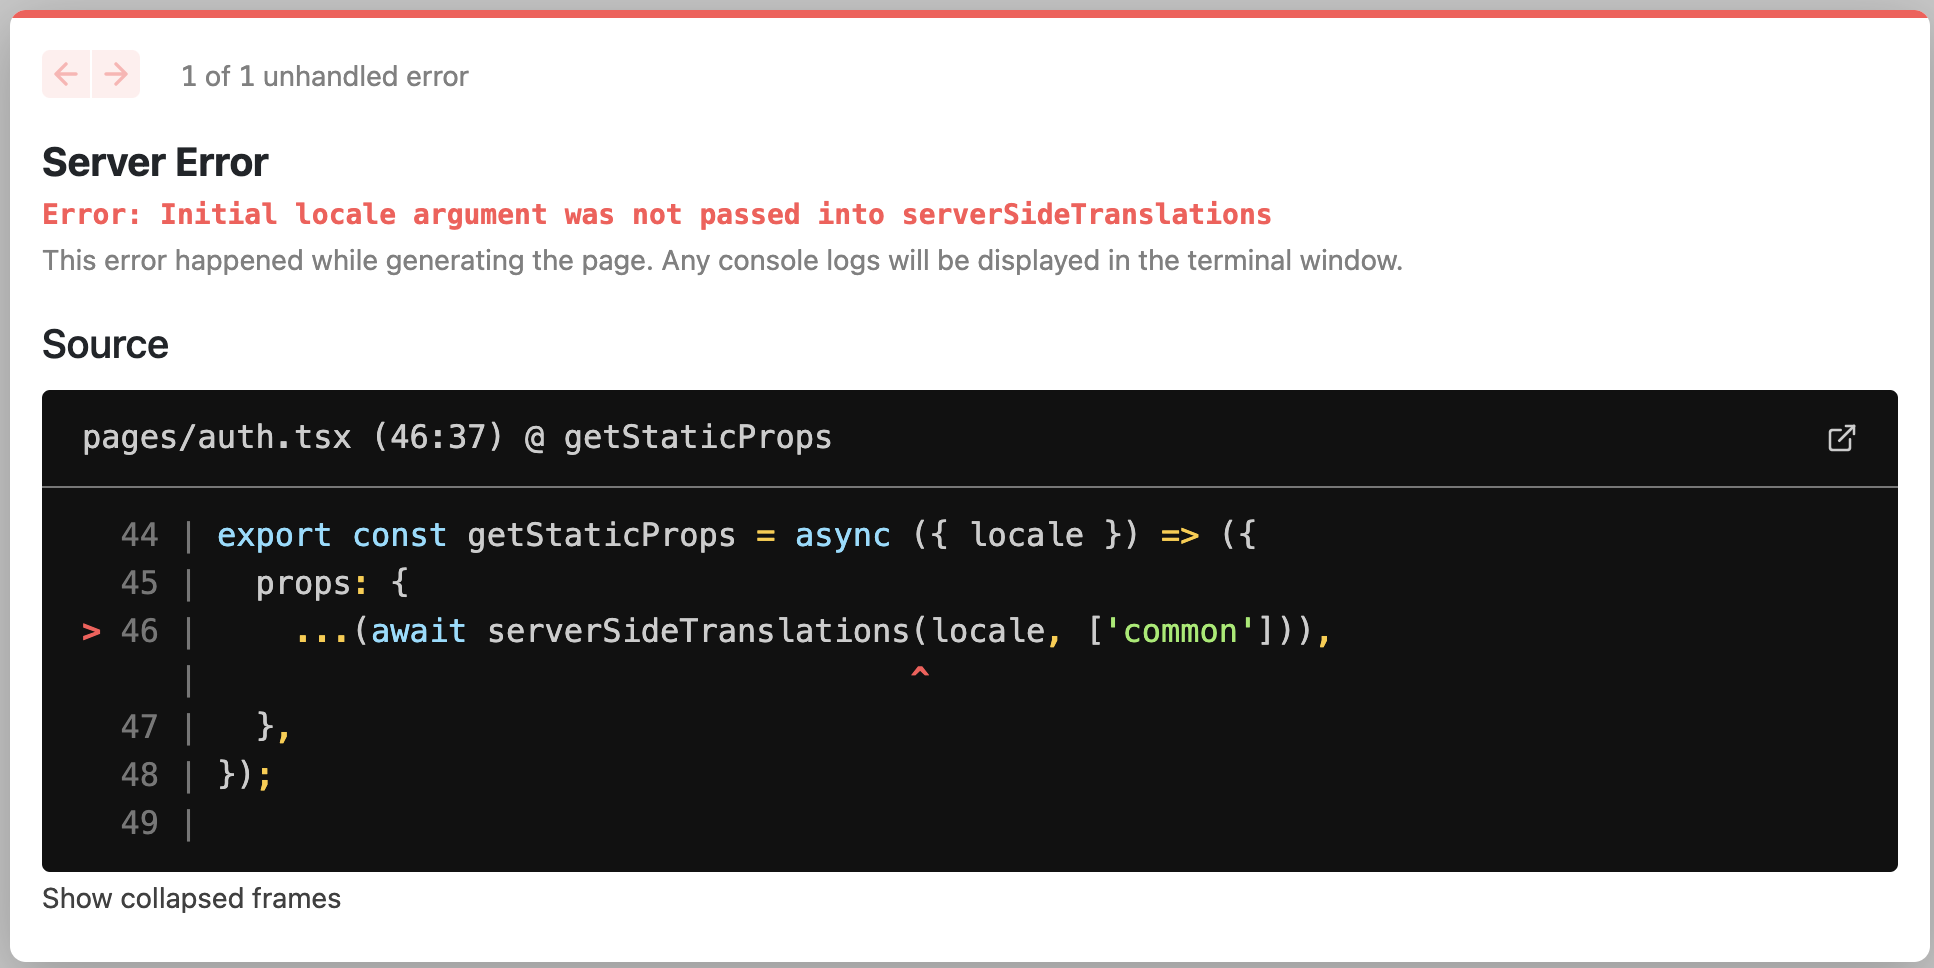Viewport: 1934px width, 968px height.
Task: Navigate to the next error using the right arrow
Action: coord(116,74)
